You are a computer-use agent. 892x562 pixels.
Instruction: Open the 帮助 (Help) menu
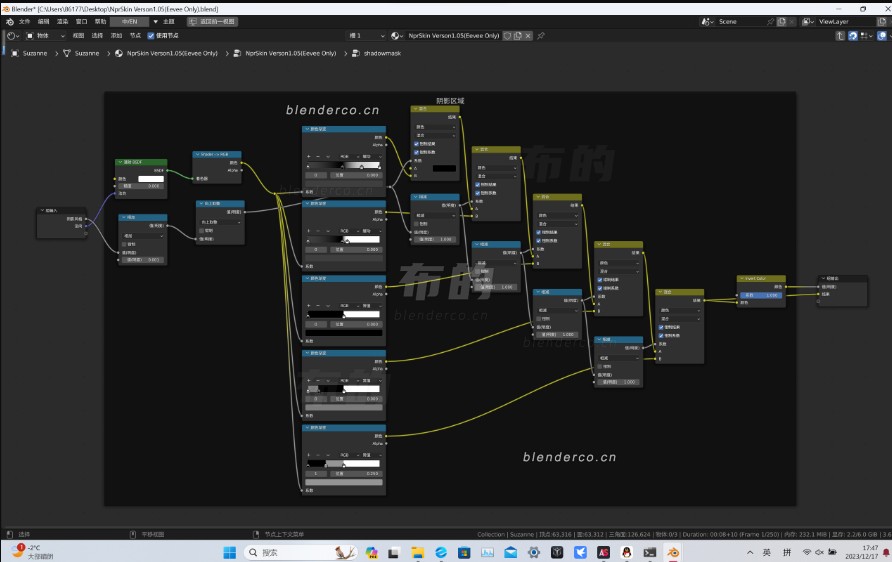101,22
